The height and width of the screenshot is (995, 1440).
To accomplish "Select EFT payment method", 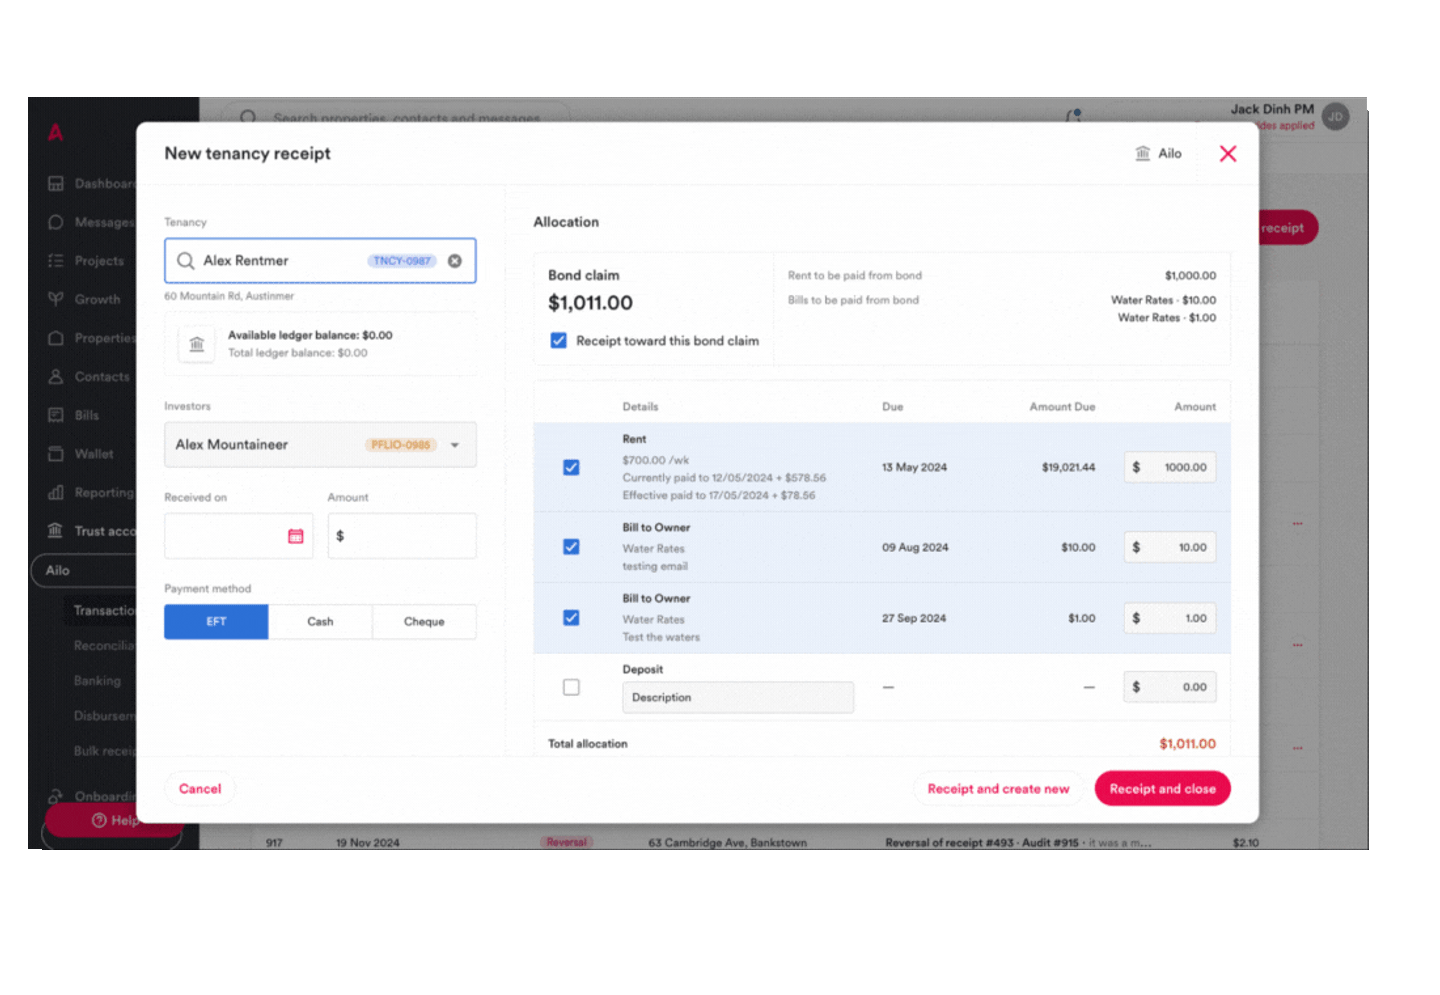I will (216, 622).
